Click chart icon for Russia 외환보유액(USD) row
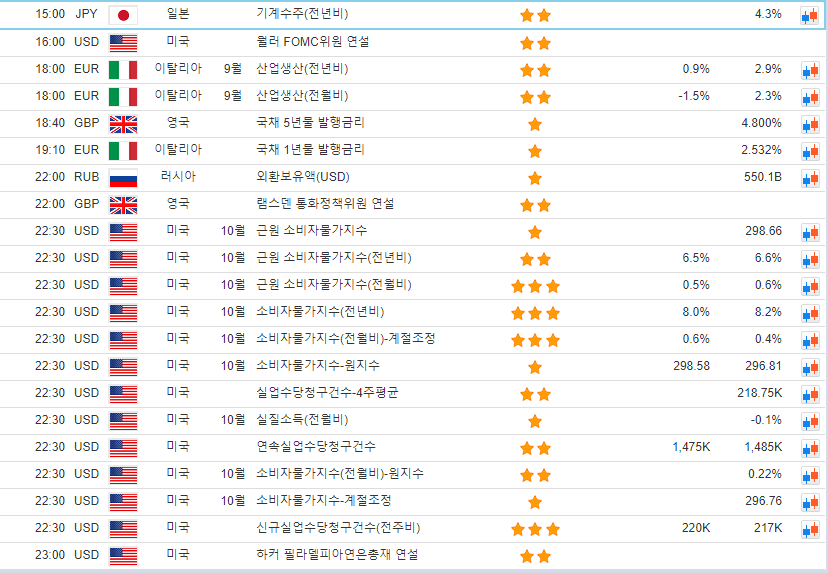Viewport: 828px width, 573px height. 809,178
